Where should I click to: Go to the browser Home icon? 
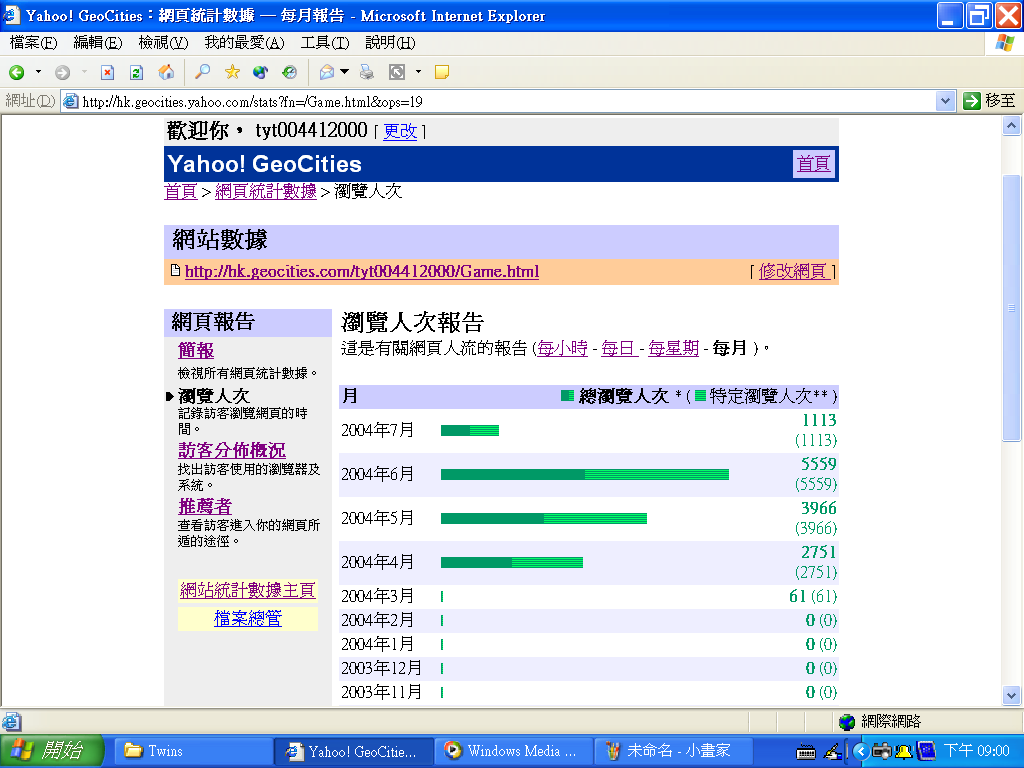tap(166, 72)
